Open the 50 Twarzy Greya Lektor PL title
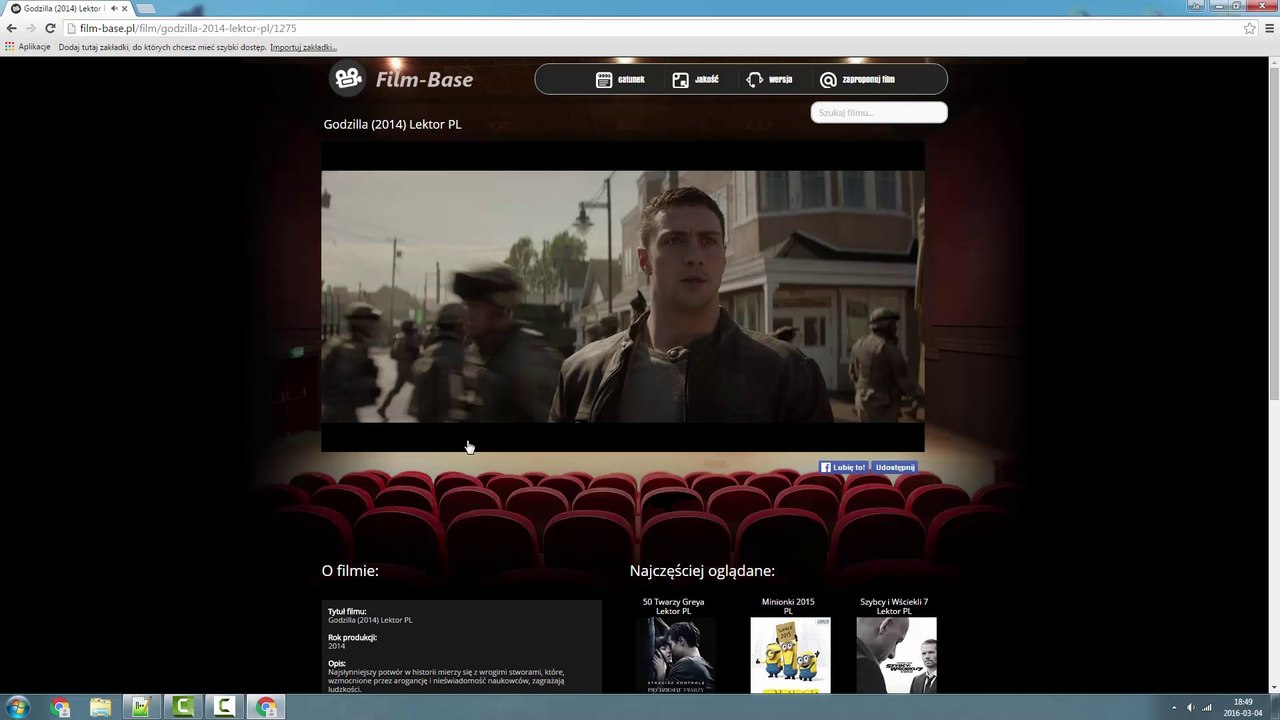Viewport: 1280px width, 720px height. 673,606
